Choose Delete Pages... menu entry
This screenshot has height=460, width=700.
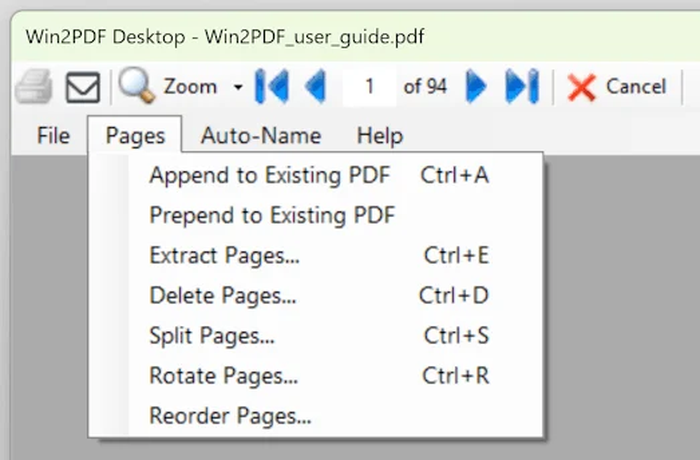coord(316,296)
